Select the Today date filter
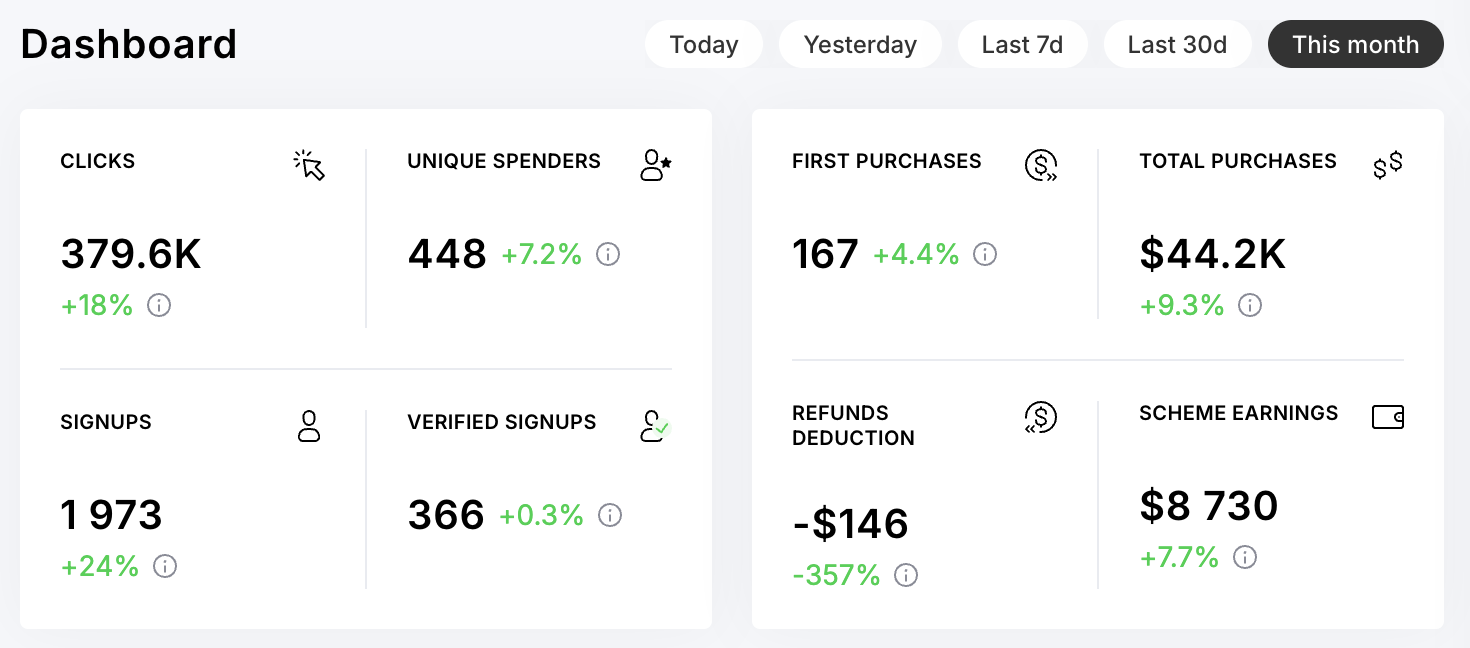This screenshot has height=648, width=1470. pyautogui.click(x=704, y=45)
